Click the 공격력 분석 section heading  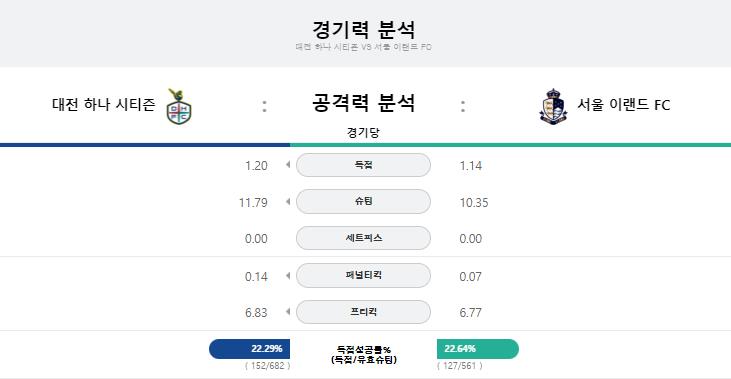pos(363,103)
